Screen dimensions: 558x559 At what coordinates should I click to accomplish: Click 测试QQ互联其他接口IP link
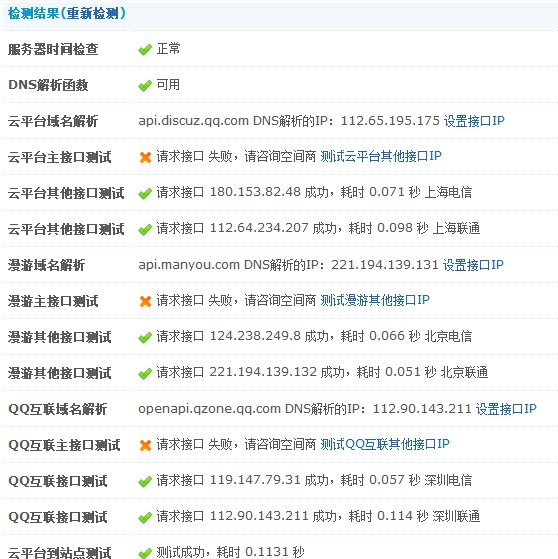click(385, 444)
